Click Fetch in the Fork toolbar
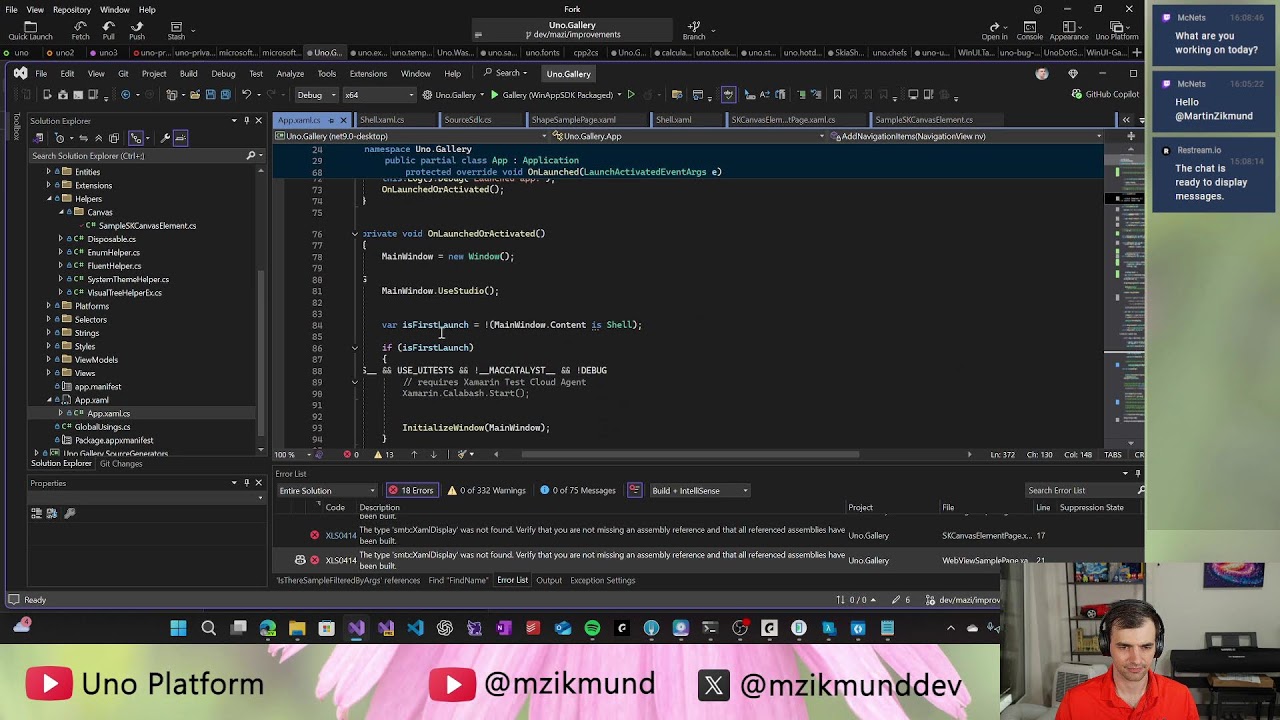 (x=80, y=30)
